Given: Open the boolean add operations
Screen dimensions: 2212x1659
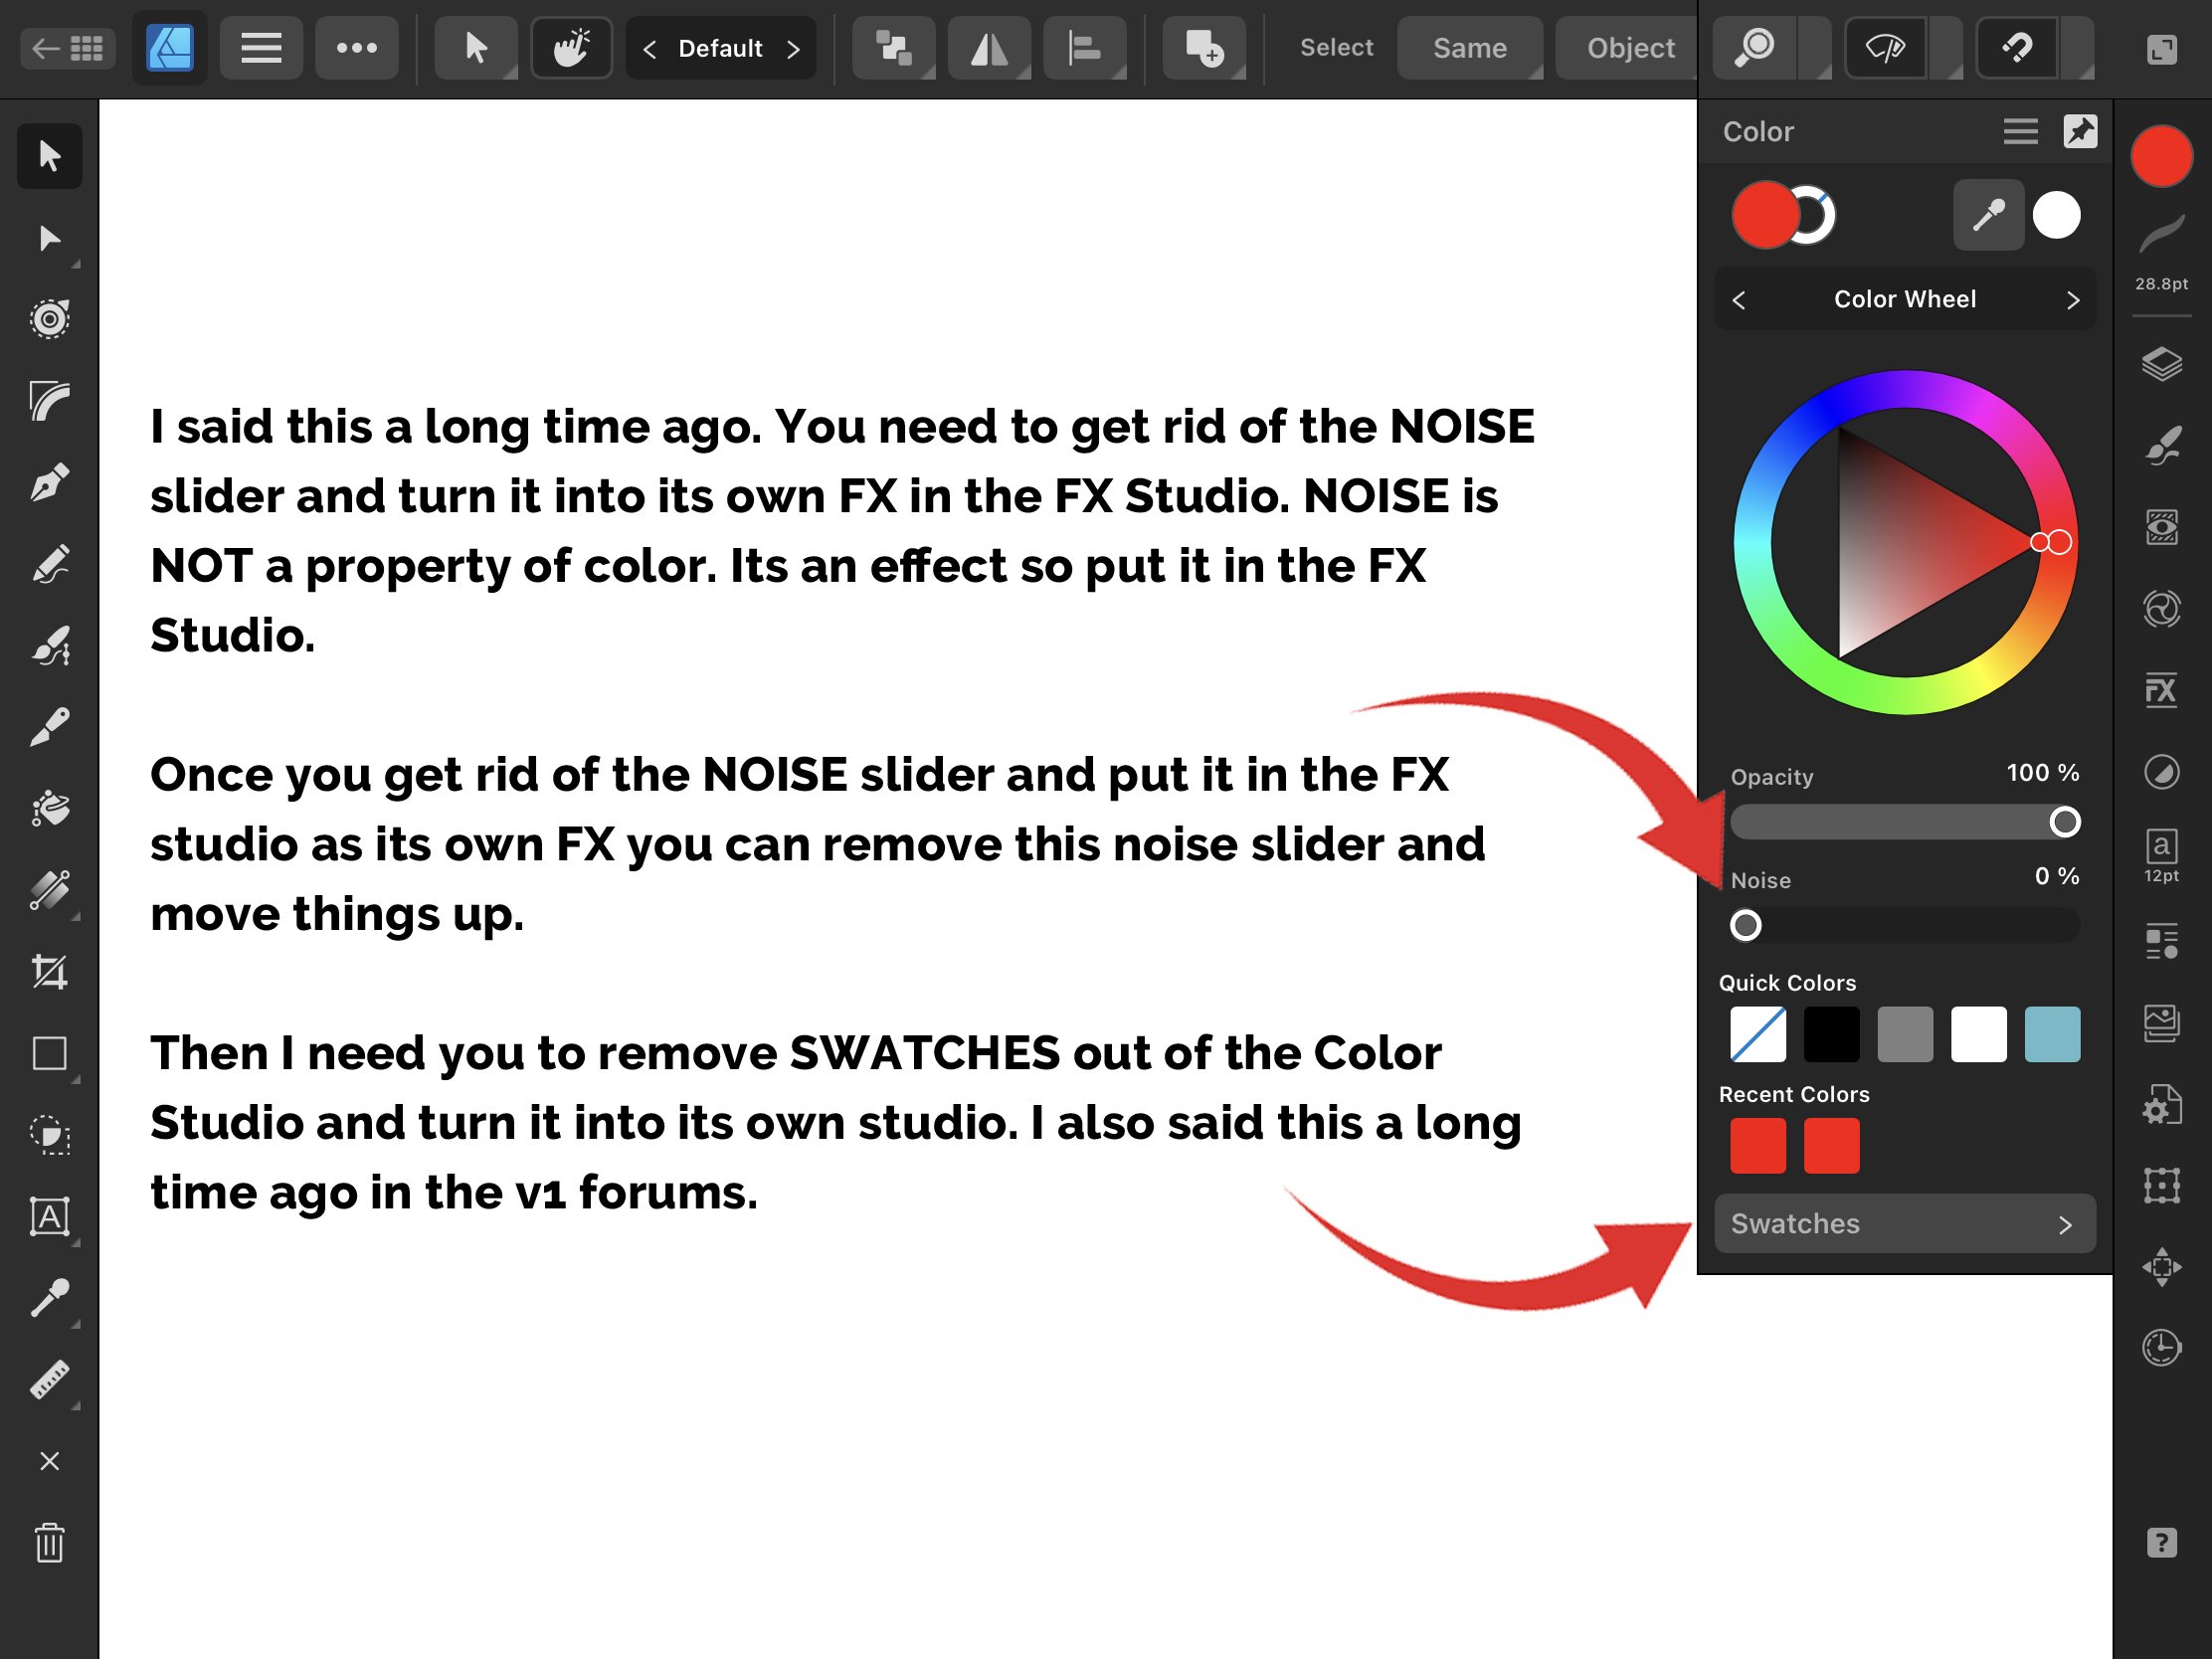Looking at the screenshot, I should pos(1204,47).
